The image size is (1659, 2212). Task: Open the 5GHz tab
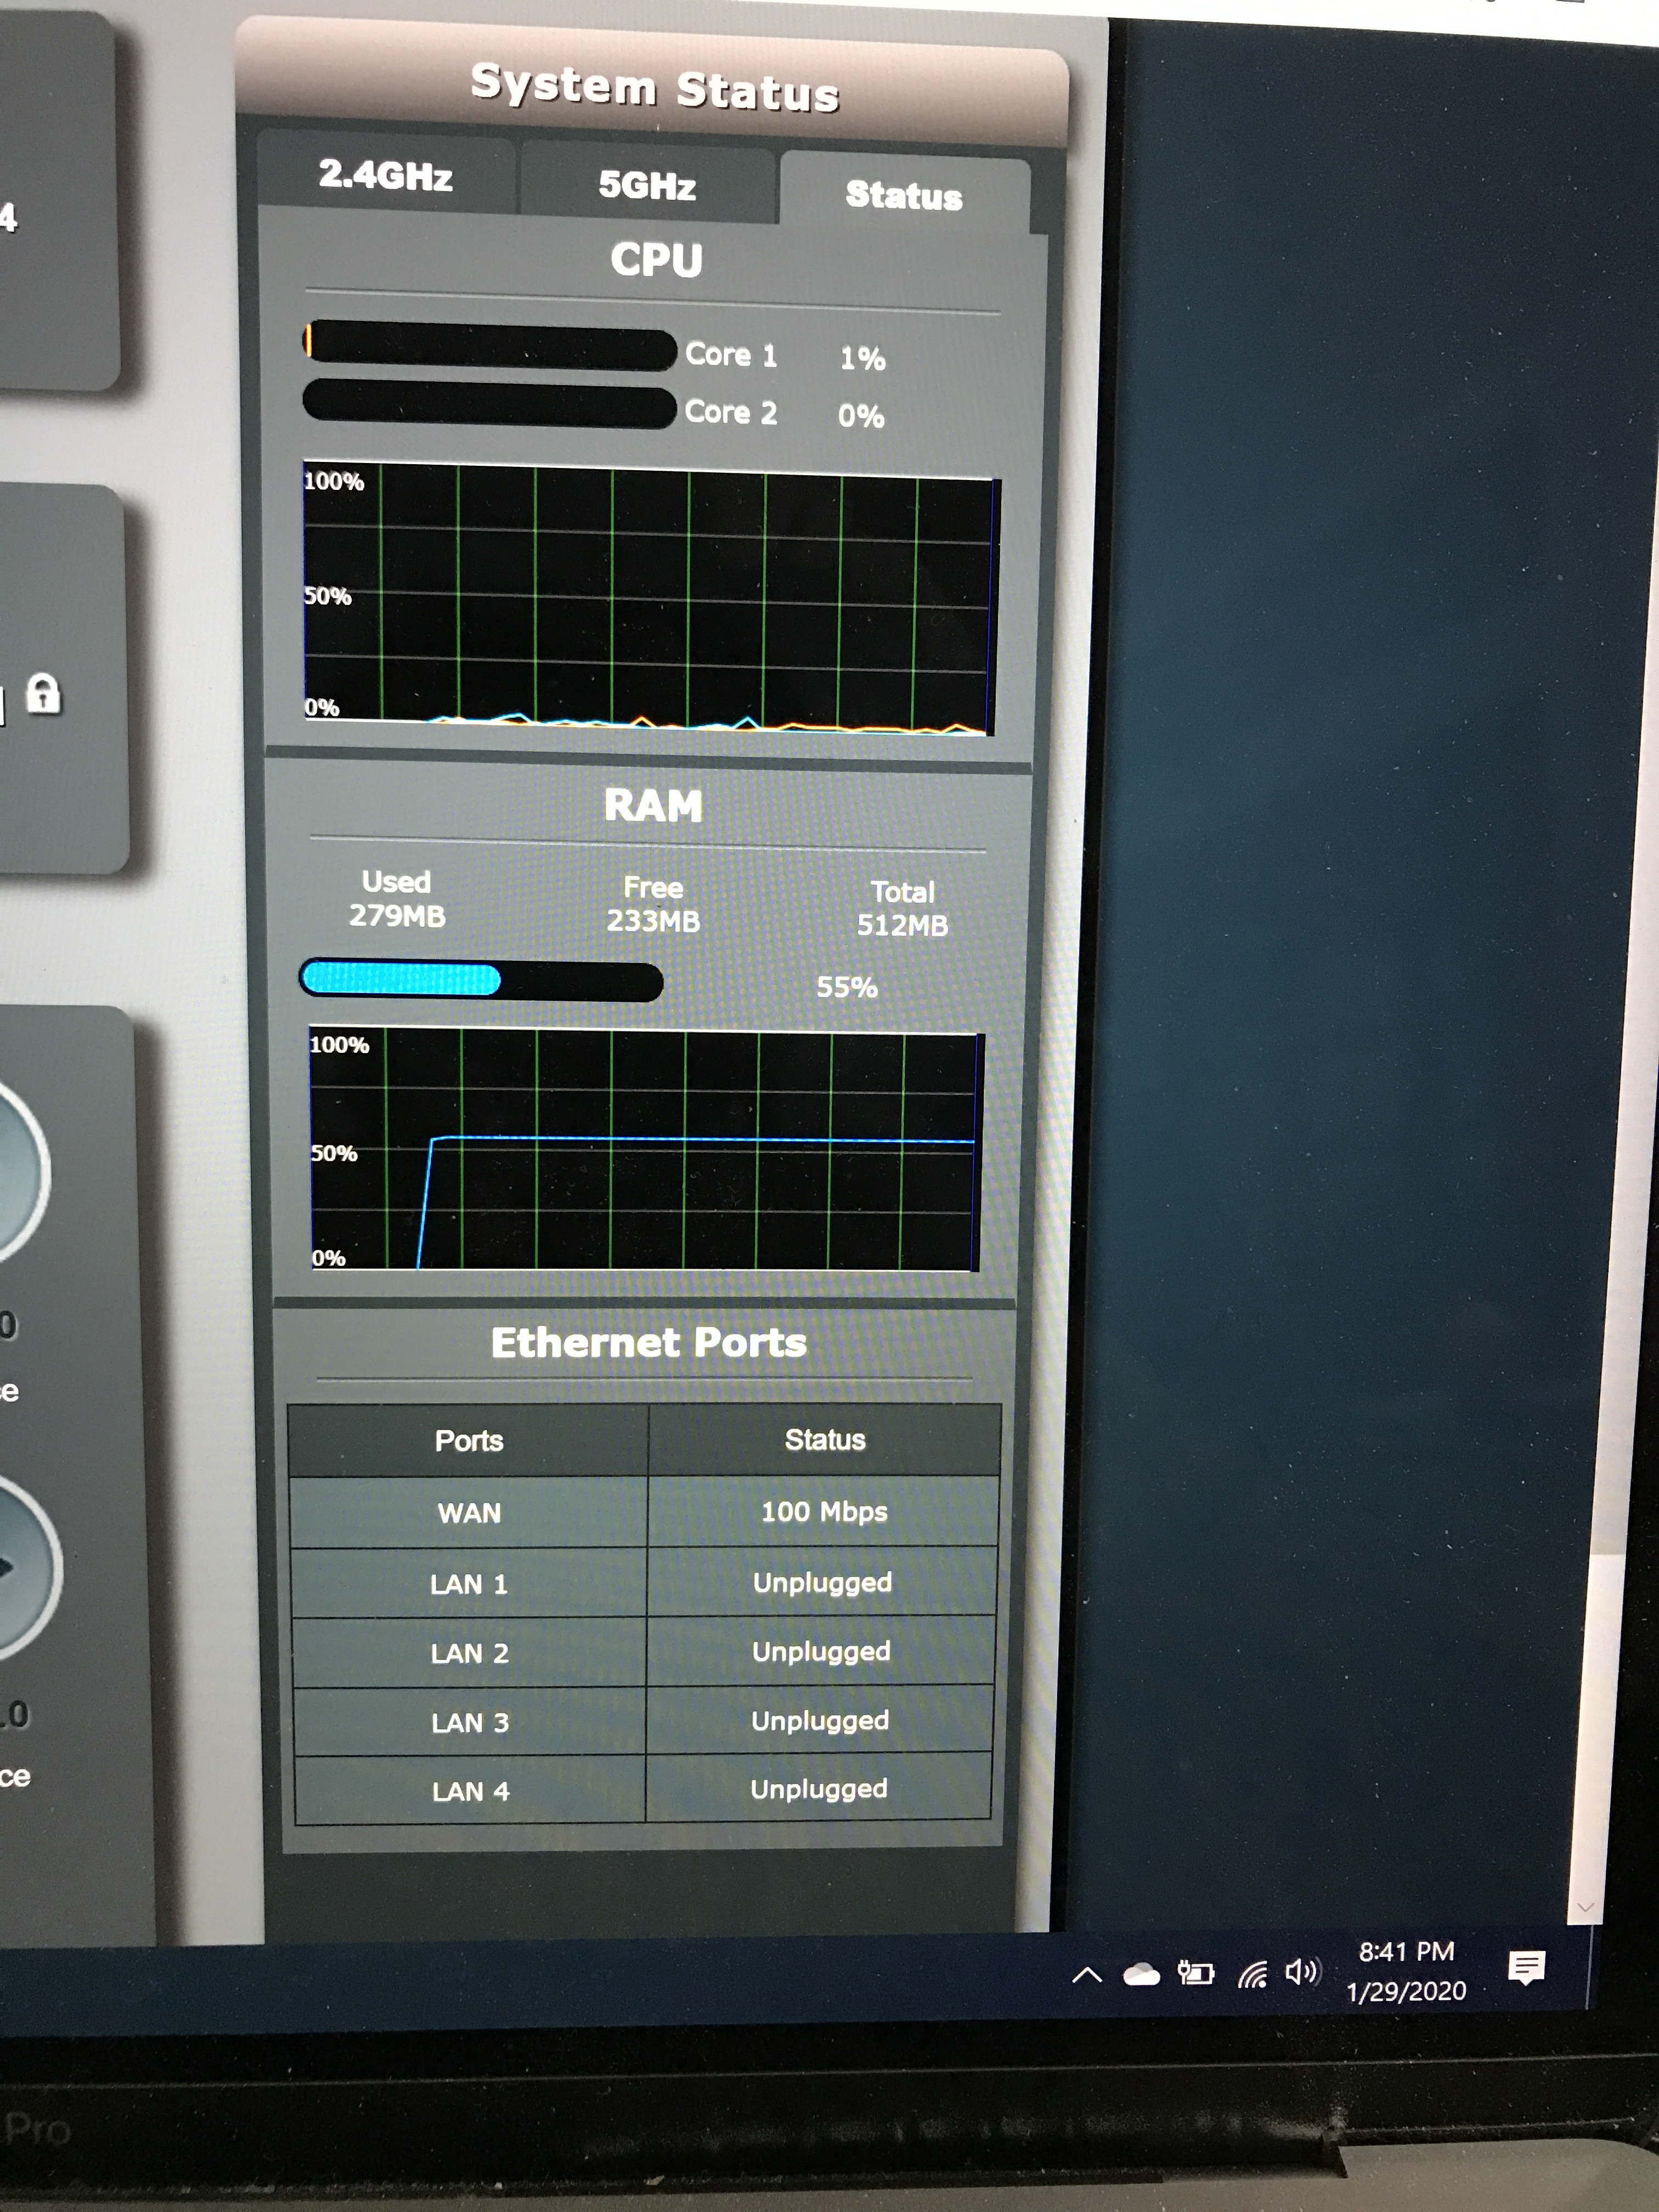pyautogui.click(x=647, y=184)
